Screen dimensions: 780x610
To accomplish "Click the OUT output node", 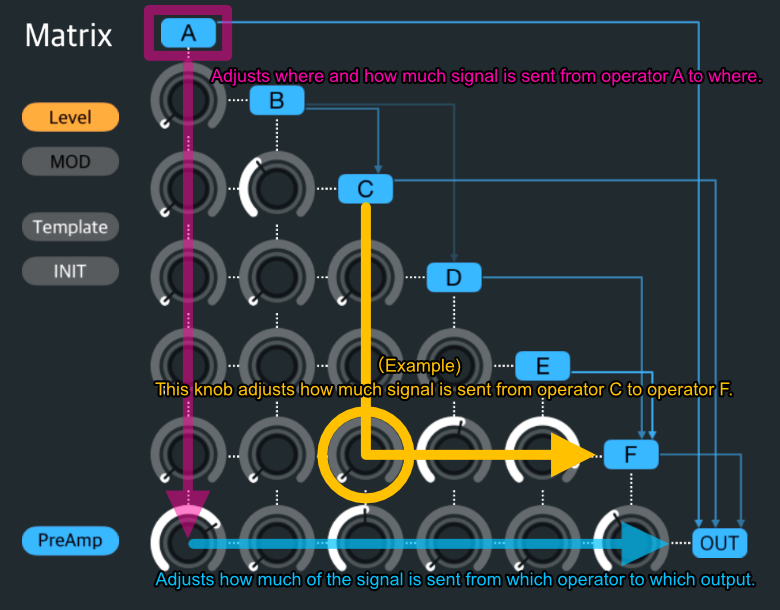I will (x=719, y=544).
